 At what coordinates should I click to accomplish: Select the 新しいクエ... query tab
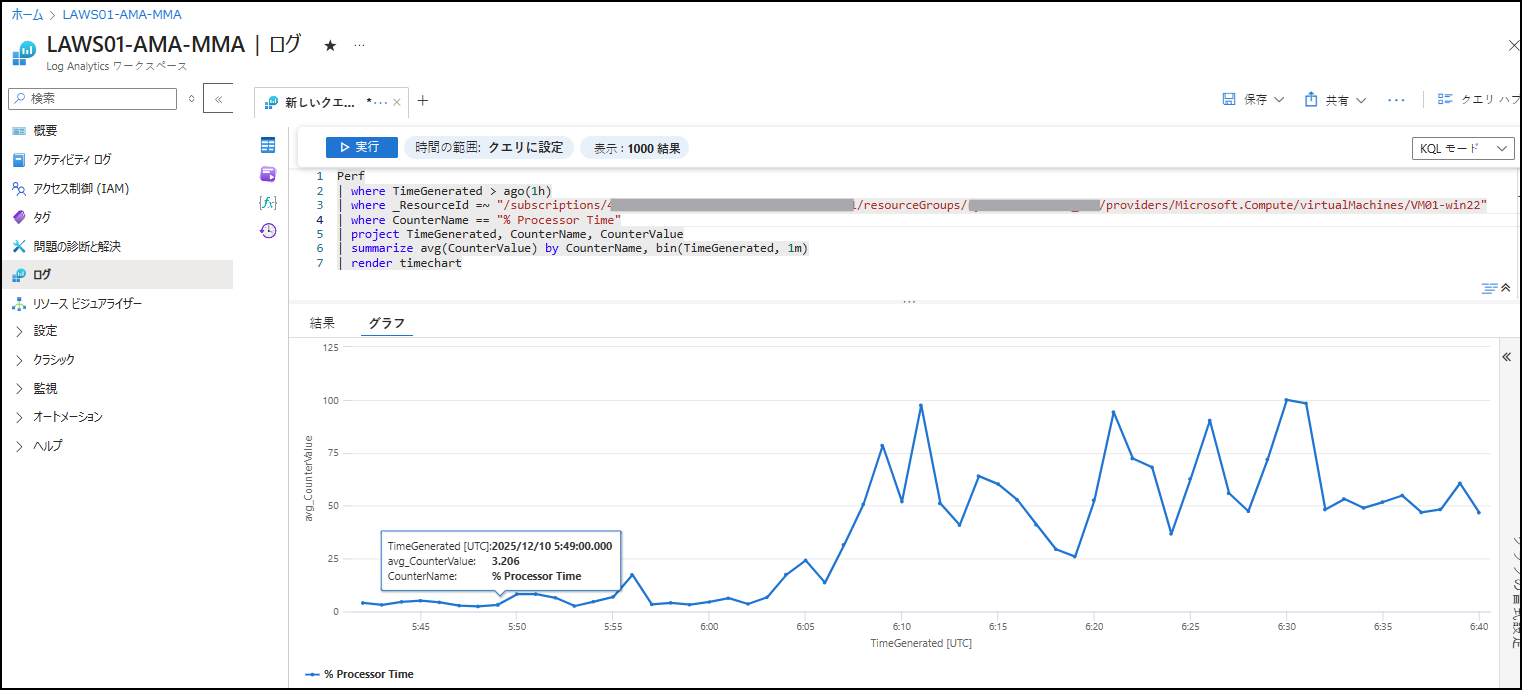point(320,102)
